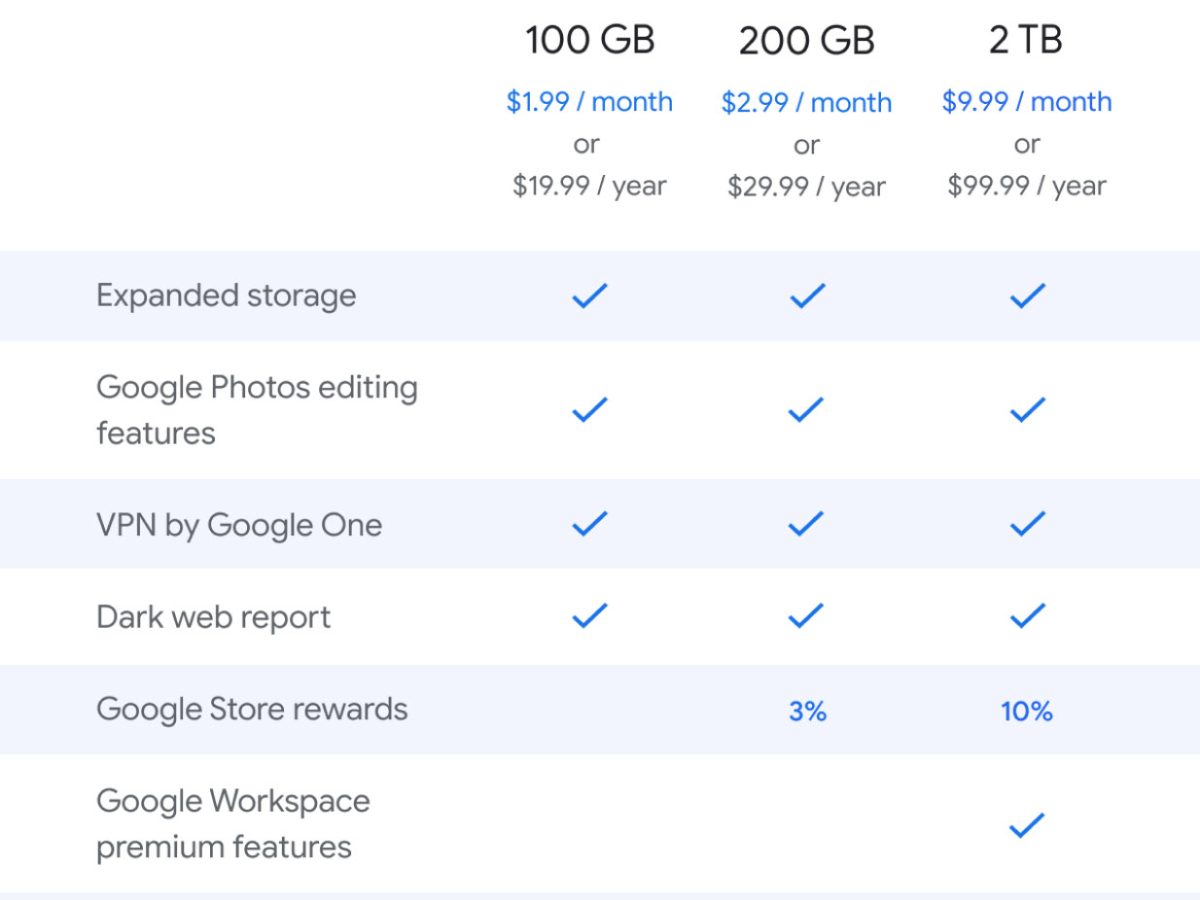This screenshot has width=1200, height=900.
Task: Select the 100 GB plan heading
Action: pyautogui.click(x=589, y=40)
